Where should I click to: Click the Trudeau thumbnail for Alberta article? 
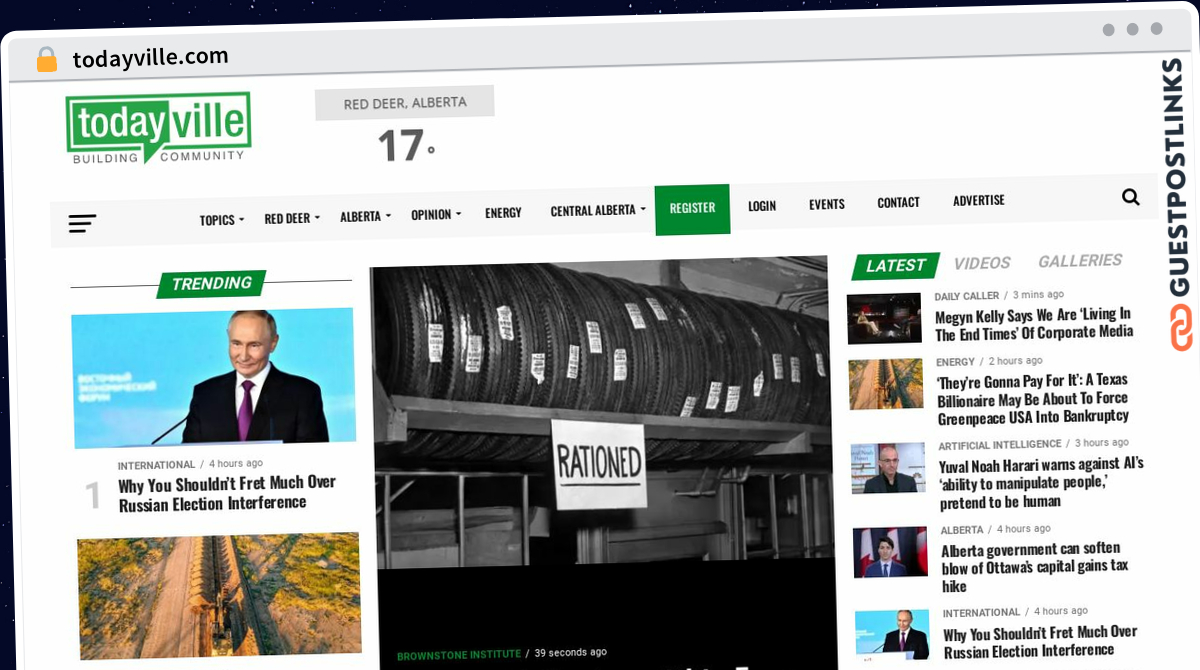pos(890,552)
